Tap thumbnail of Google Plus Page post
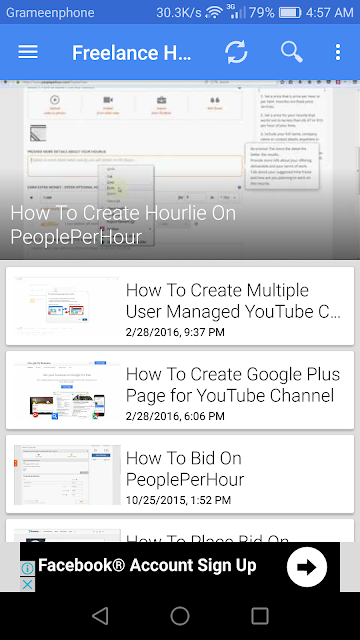 (x=67, y=390)
